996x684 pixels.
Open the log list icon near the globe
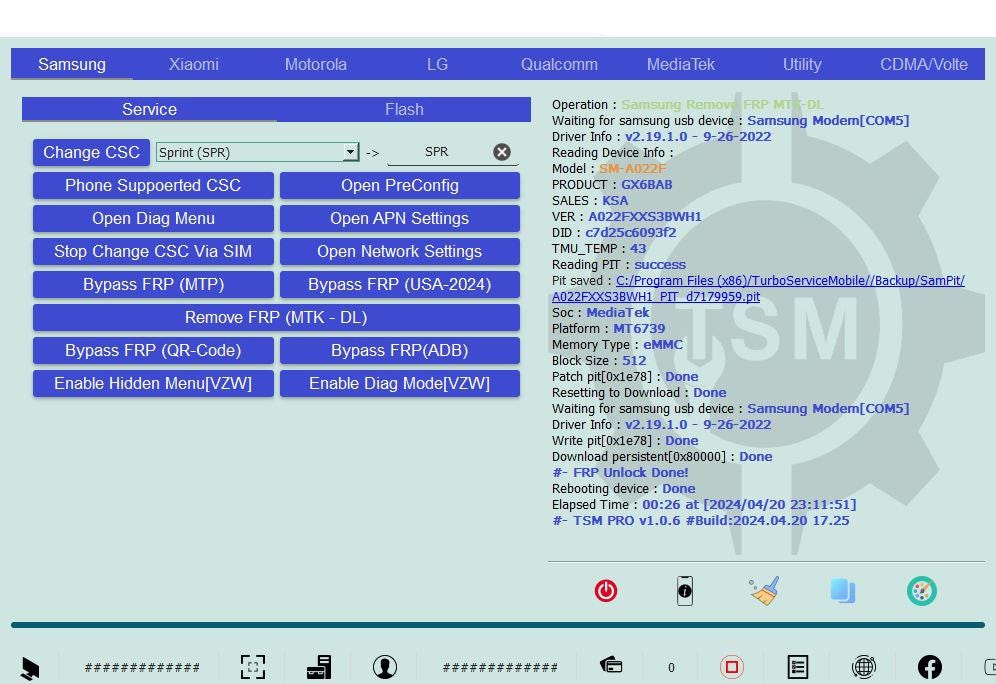797,666
